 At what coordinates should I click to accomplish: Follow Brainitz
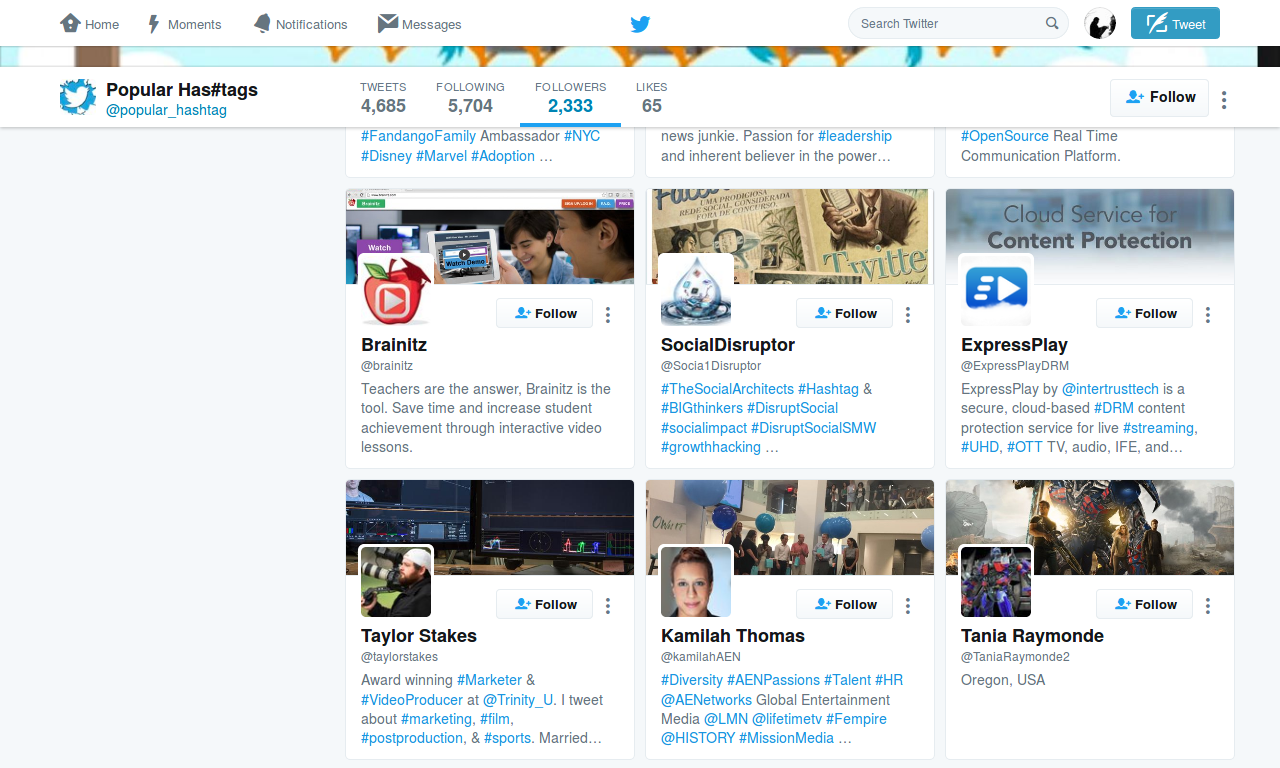coord(544,313)
